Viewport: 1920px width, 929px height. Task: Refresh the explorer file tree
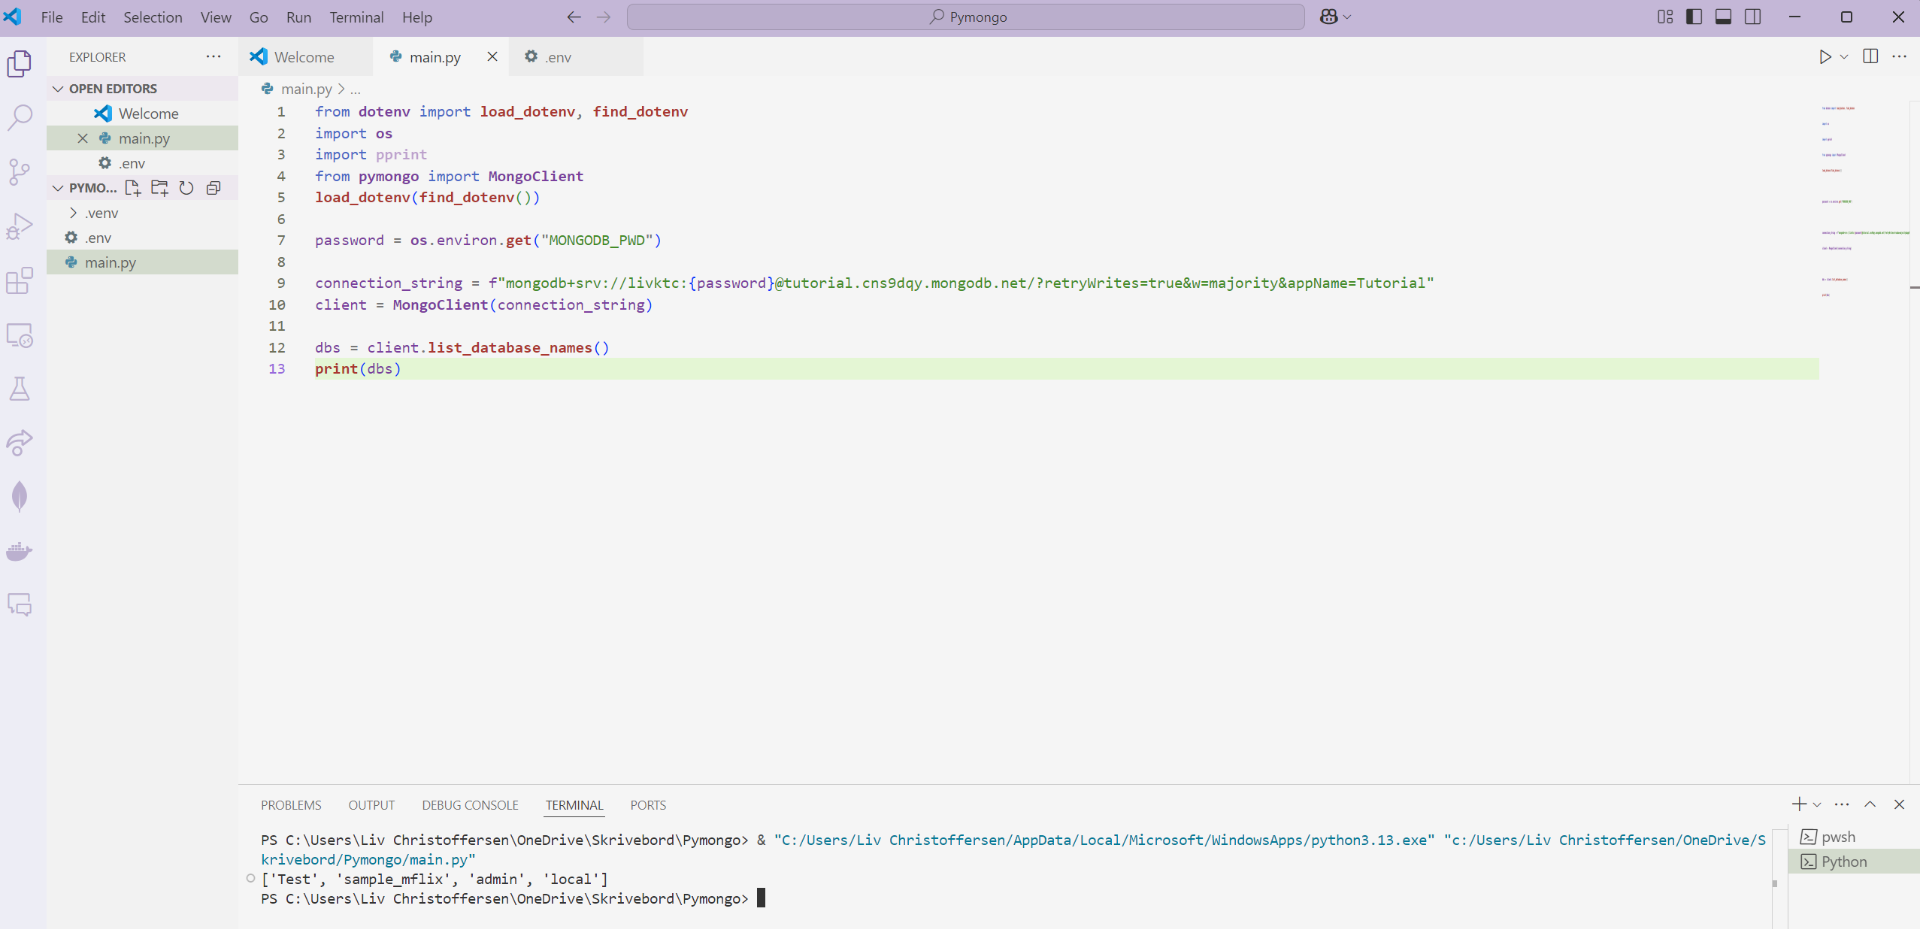point(186,188)
